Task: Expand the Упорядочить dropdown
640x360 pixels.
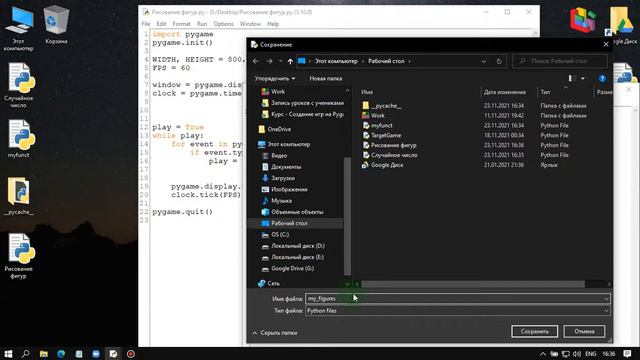Action: pos(275,78)
